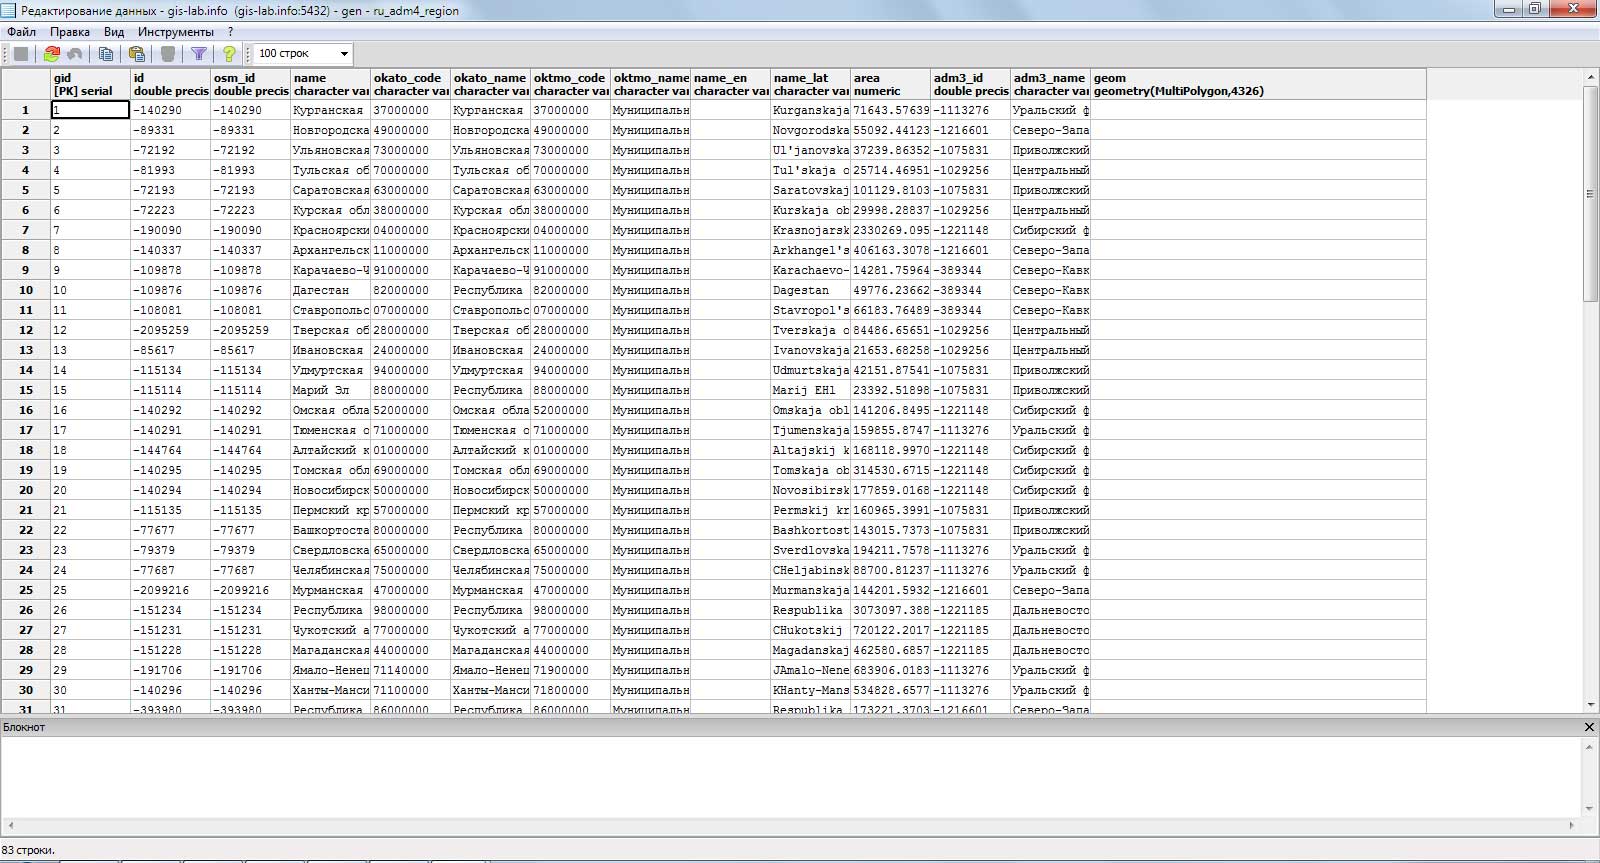Select the okato_code column header

coord(410,84)
